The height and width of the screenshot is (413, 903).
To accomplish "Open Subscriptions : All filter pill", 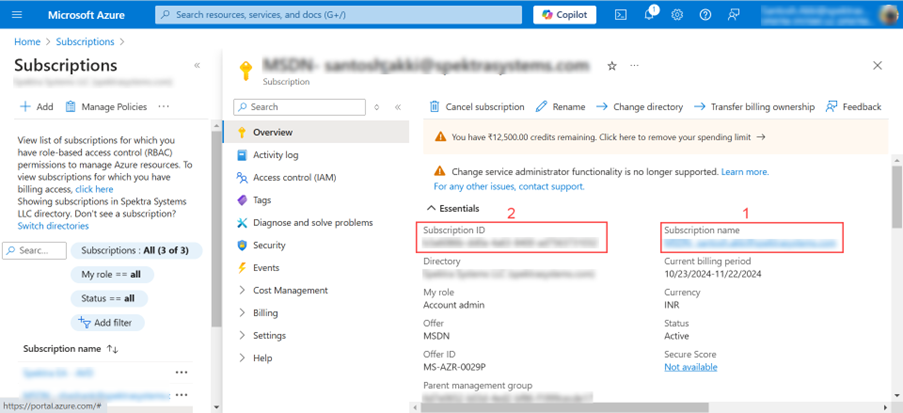I will coord(136,251).
